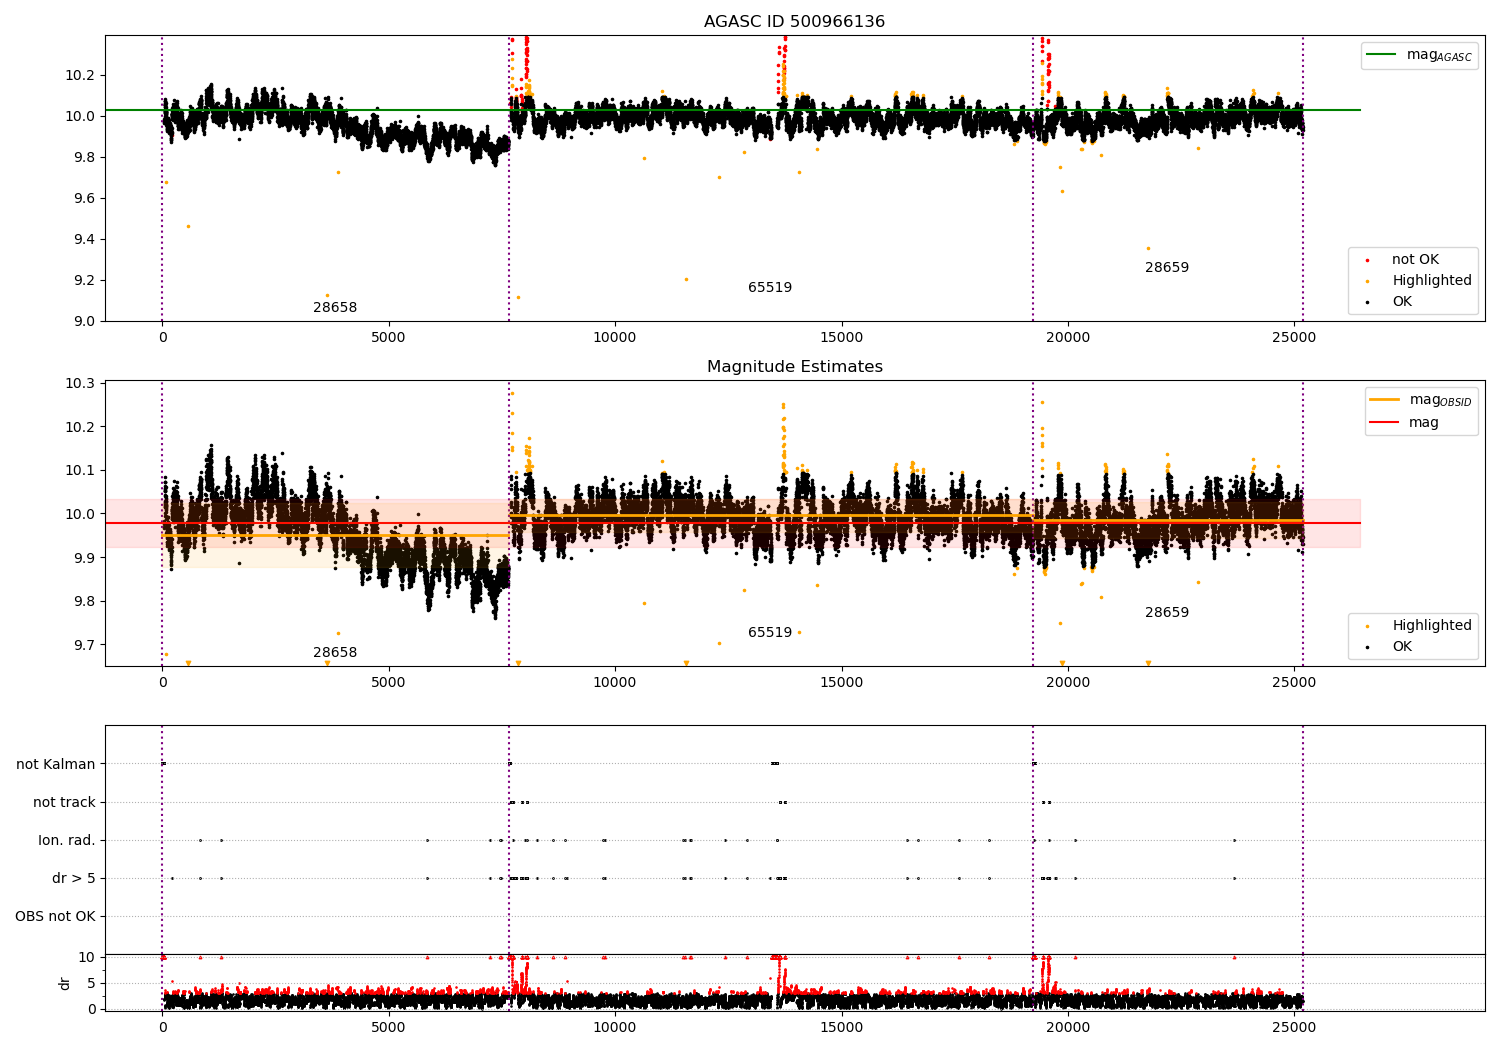
Task: Click the 'Ion. rad.' axis label
Action: click(67, 841)
